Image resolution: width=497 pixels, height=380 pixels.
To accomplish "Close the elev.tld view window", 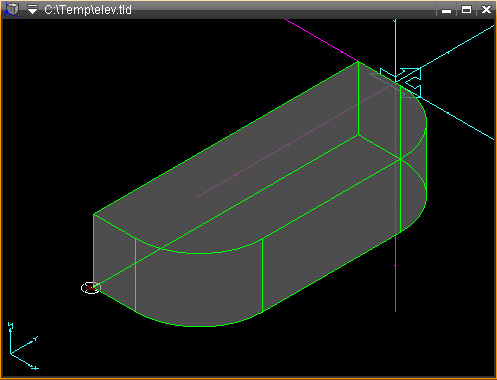I will (x=486, y=10).
